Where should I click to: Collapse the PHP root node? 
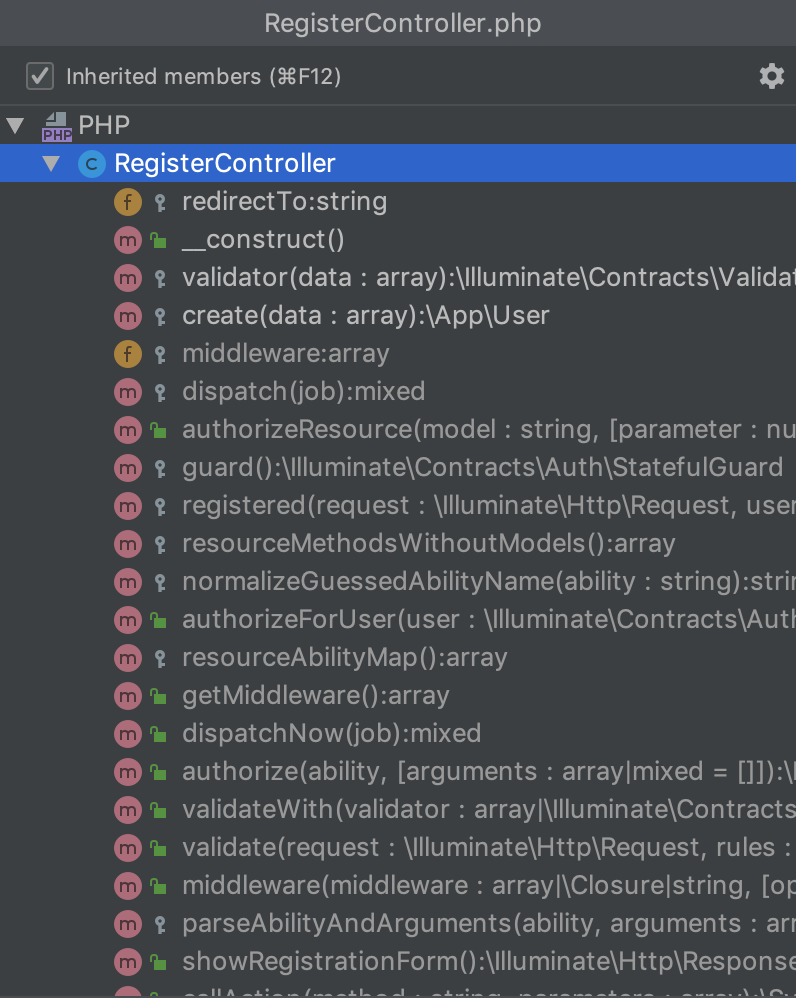pos(15,125)
